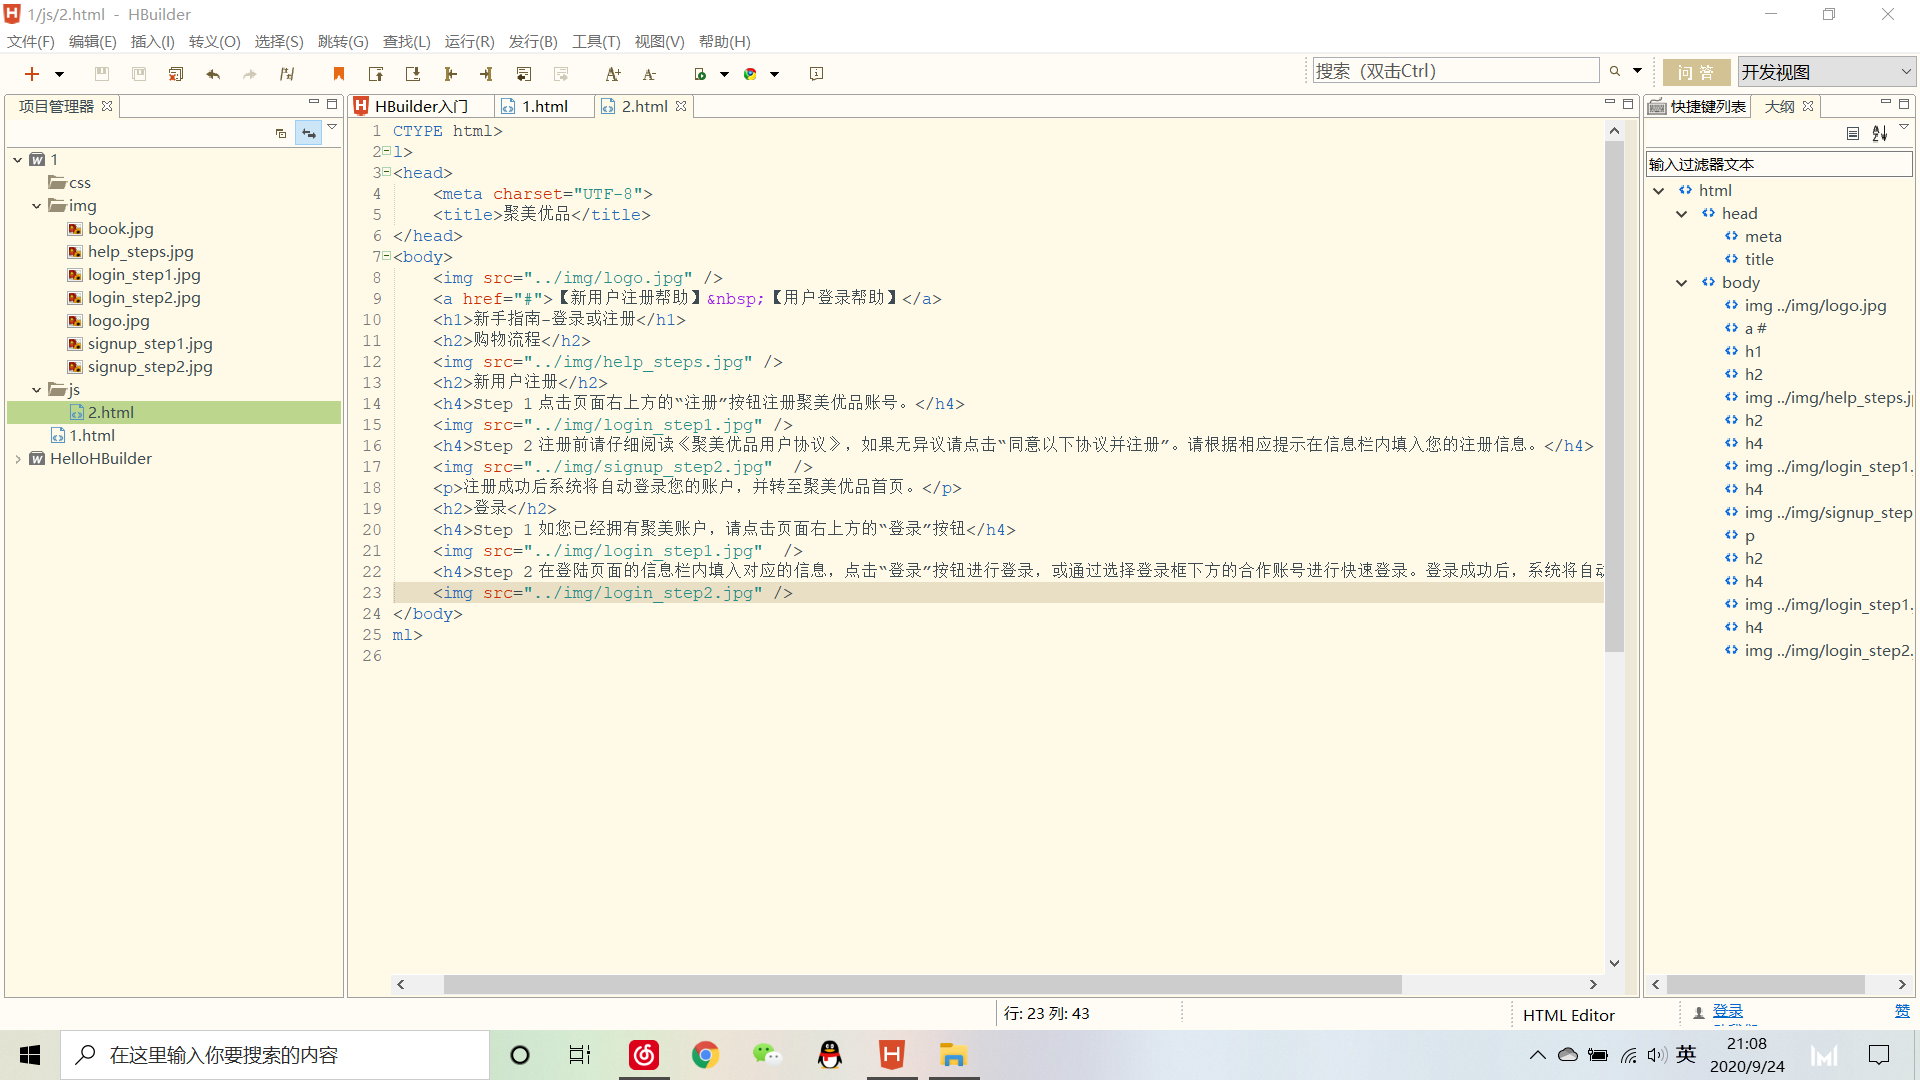Screen dimensions: 1920x1080
Task: Collapse the html node in outline
Action: [x=1659, y=190]
